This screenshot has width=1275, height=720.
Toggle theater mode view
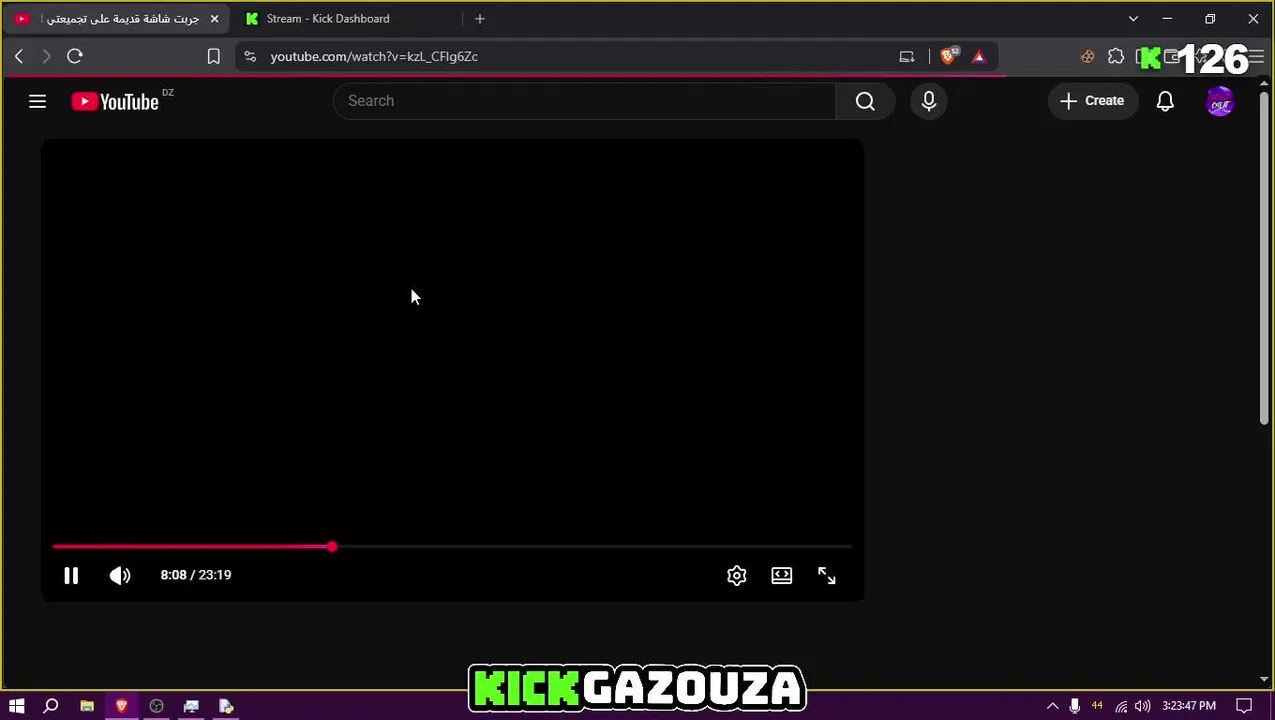(782, 575)
